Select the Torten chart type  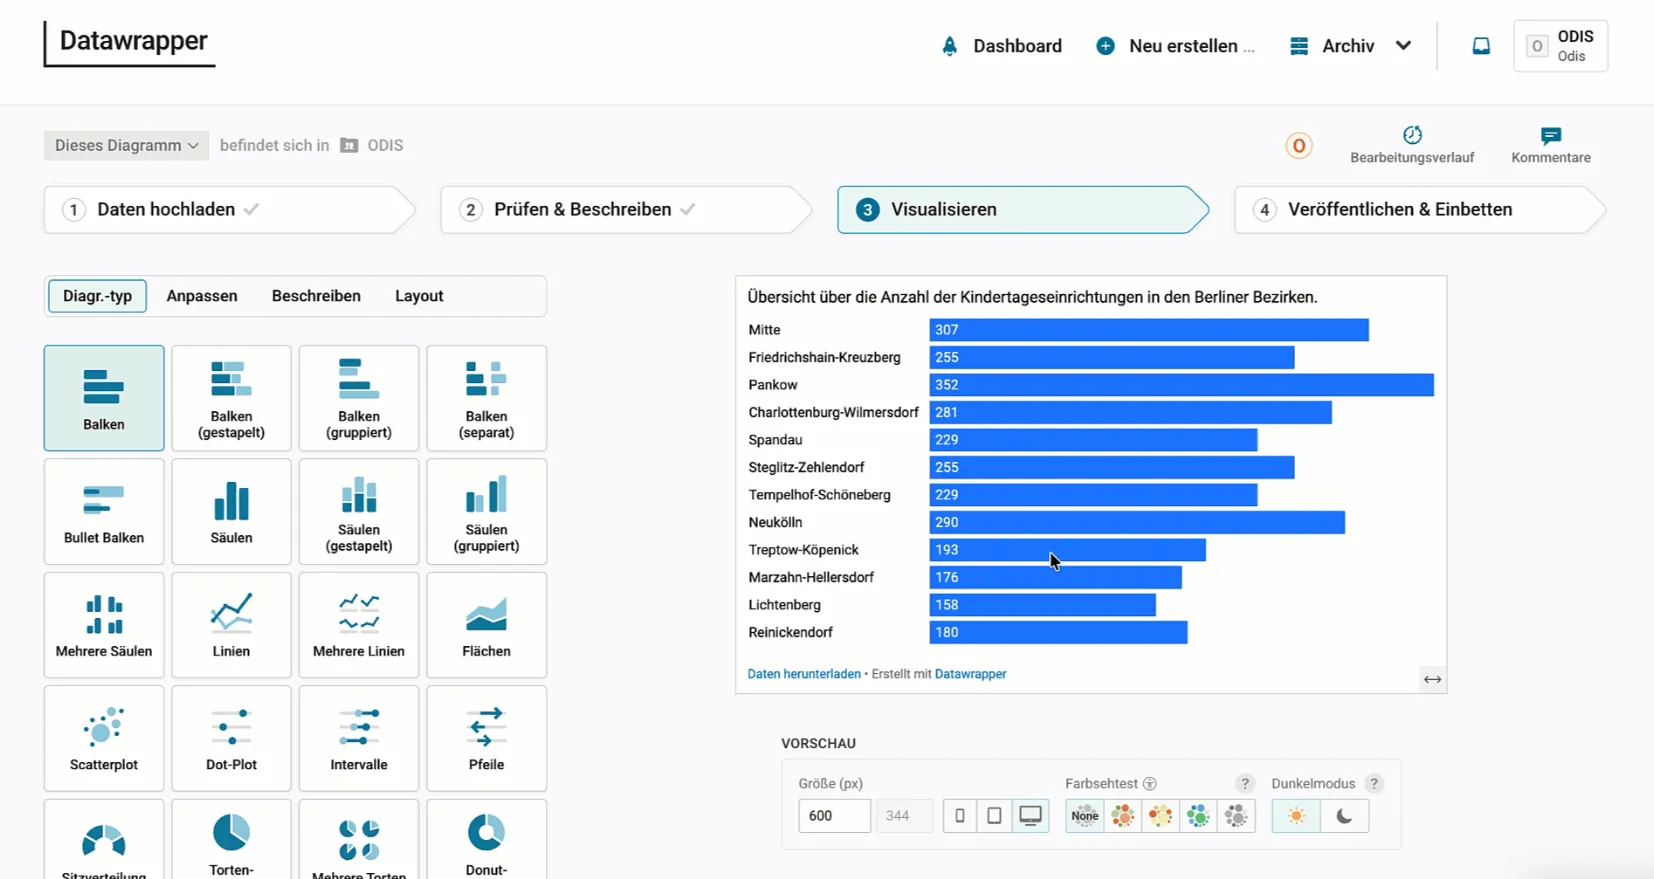(231, 840)
